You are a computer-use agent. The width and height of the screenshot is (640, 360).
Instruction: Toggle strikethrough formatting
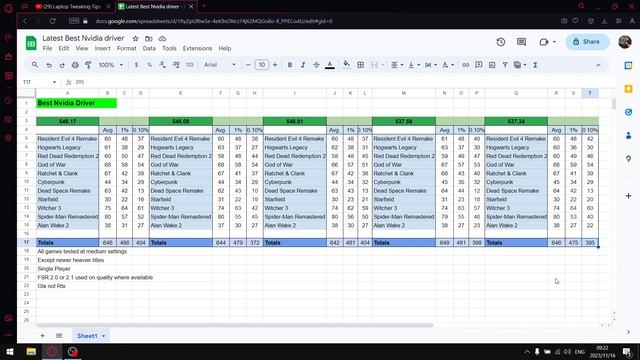(x=316, y=65)
